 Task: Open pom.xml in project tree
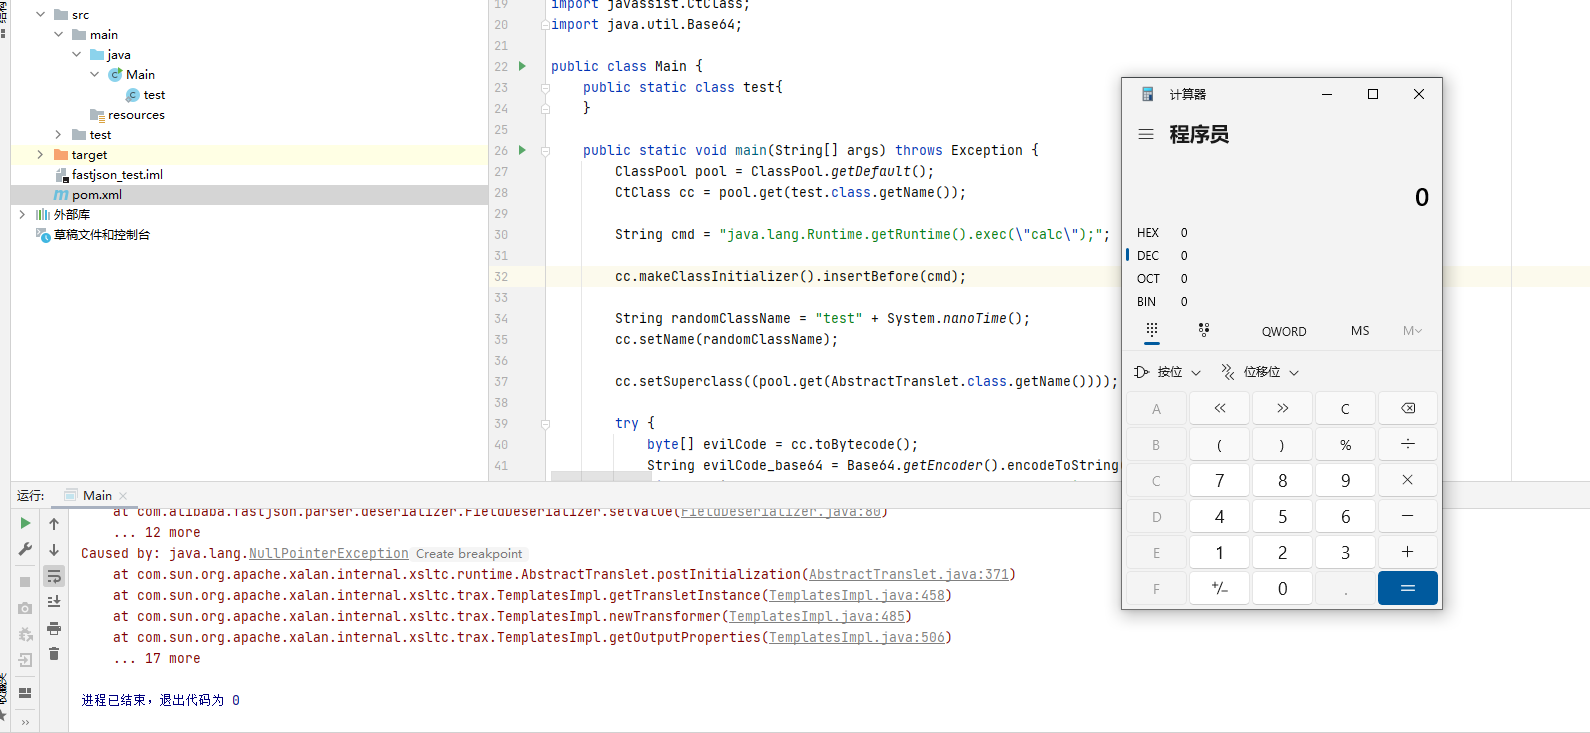point(96,195)
